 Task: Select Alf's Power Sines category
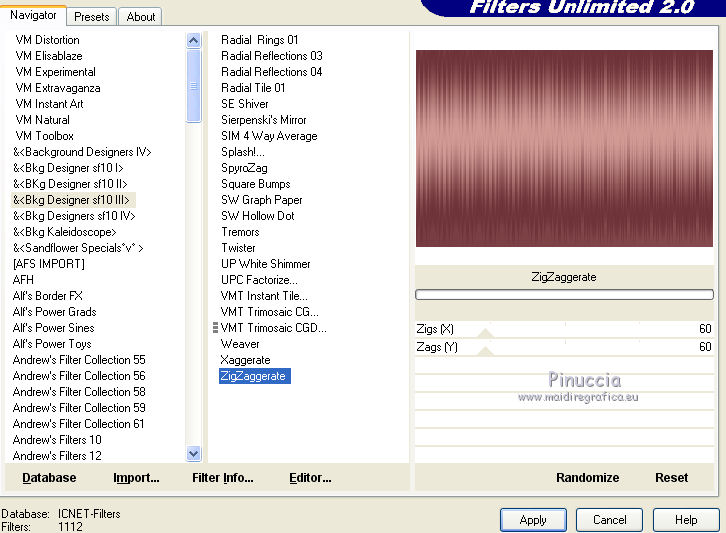click(54, 327)
